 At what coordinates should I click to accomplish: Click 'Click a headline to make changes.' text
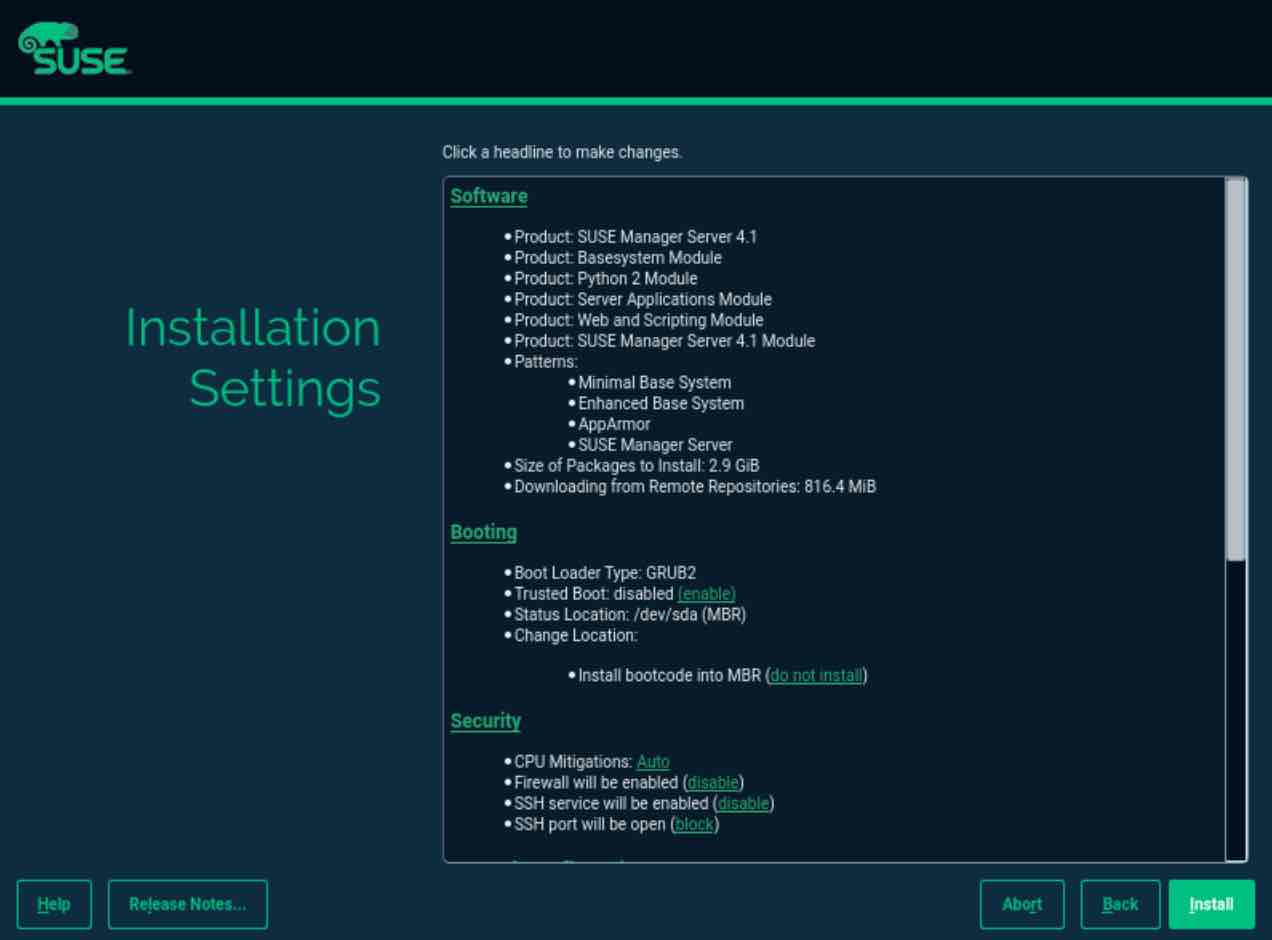click(x=562, y=153)
